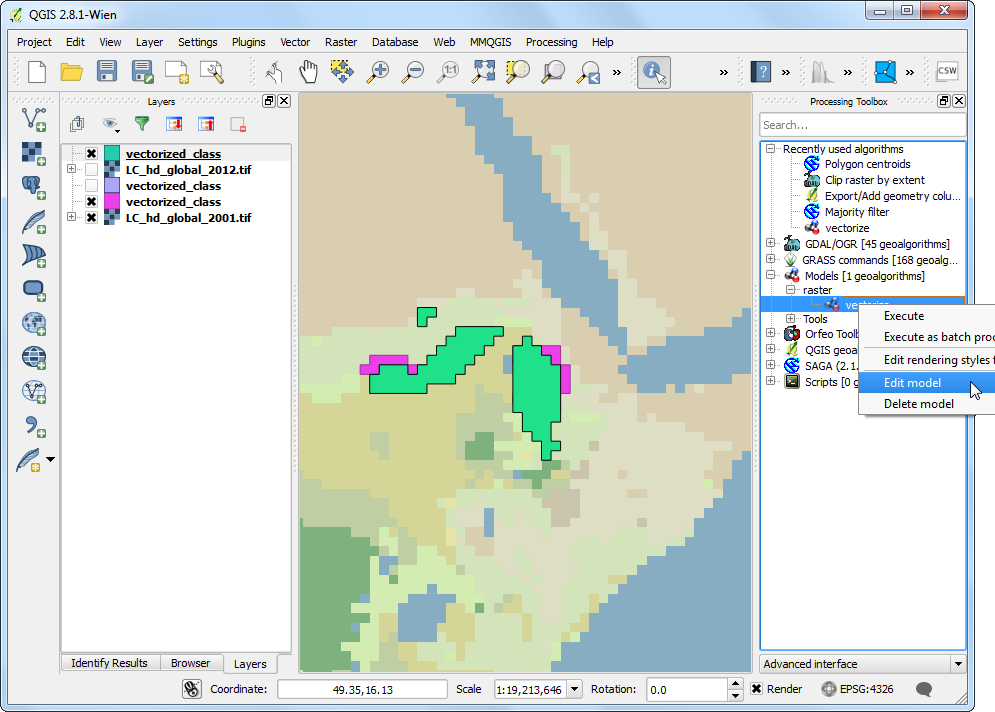
Task: Click green swatch of top vectorized_class
Action: (x=112, y=154)
